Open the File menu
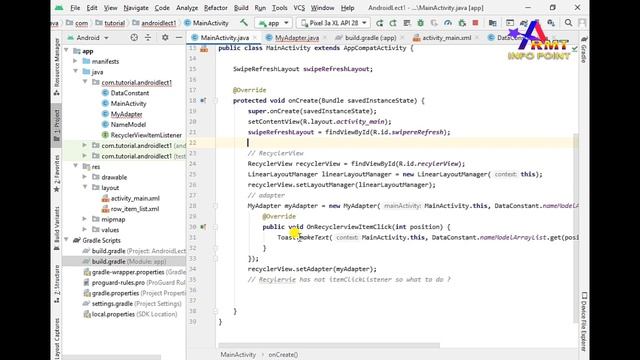The image size is (640, 360). pyautogui.click(x=75, y=8)
